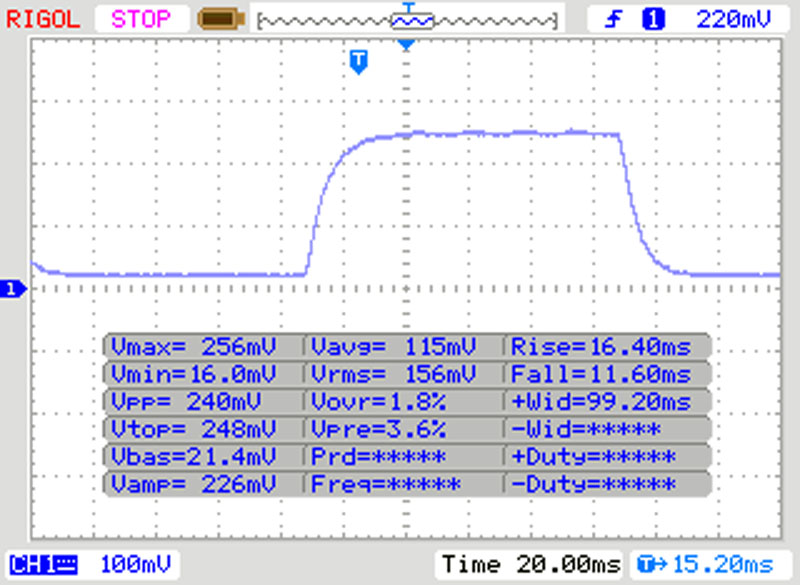Click the Vamp= 226mV measurement

coord(194,485)
